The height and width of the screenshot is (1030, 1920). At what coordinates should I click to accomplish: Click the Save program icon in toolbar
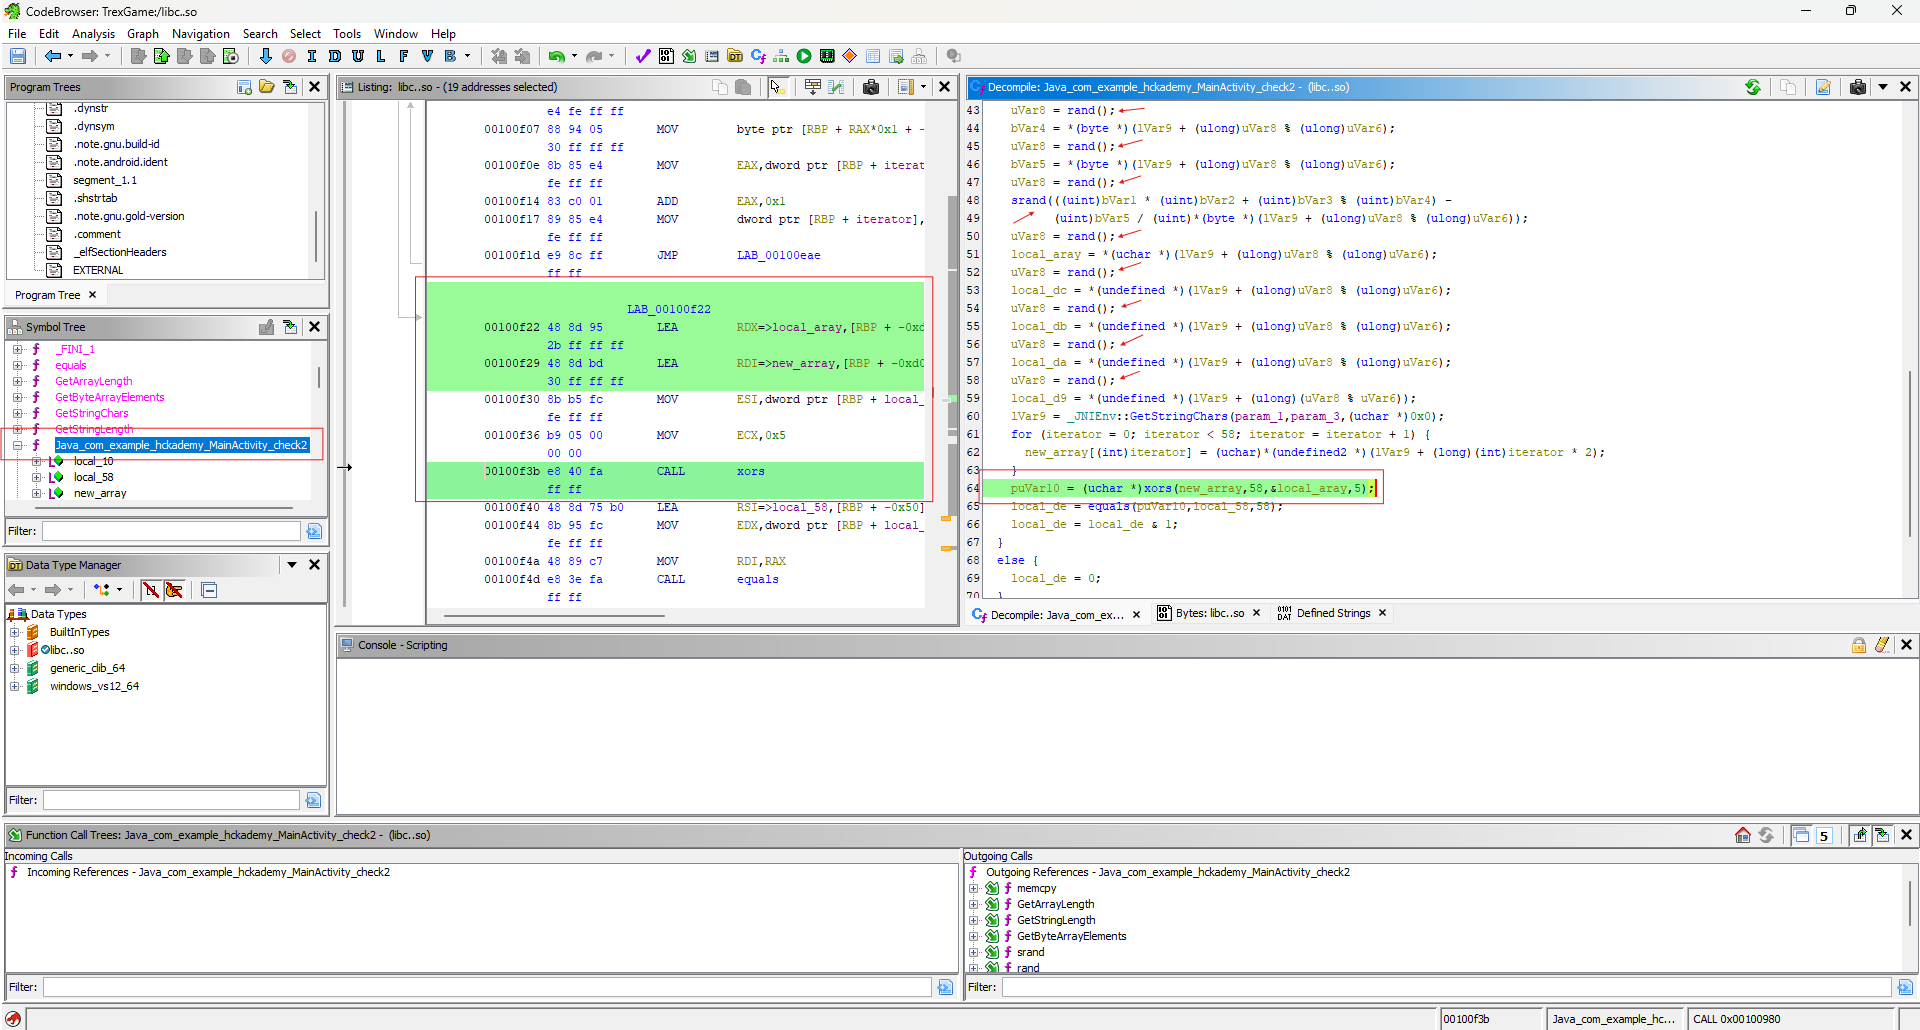point(17,57)
